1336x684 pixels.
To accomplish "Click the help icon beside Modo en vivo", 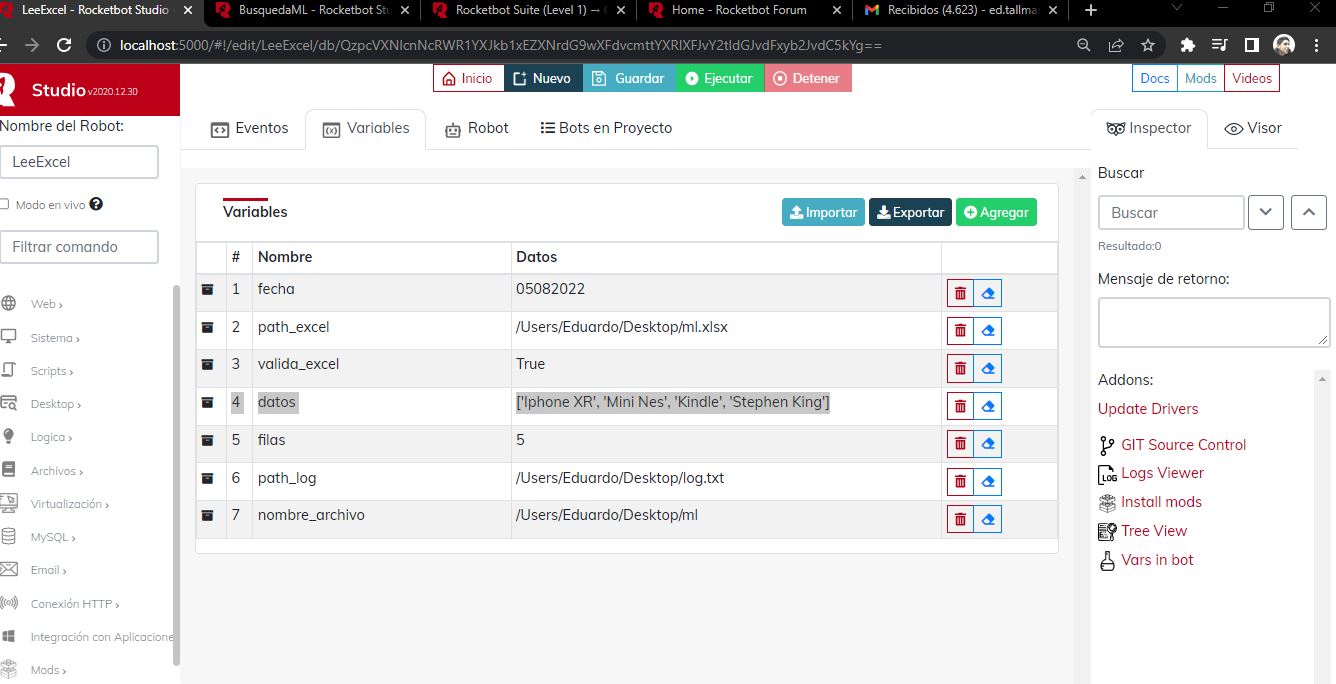I will click(95, 206).
